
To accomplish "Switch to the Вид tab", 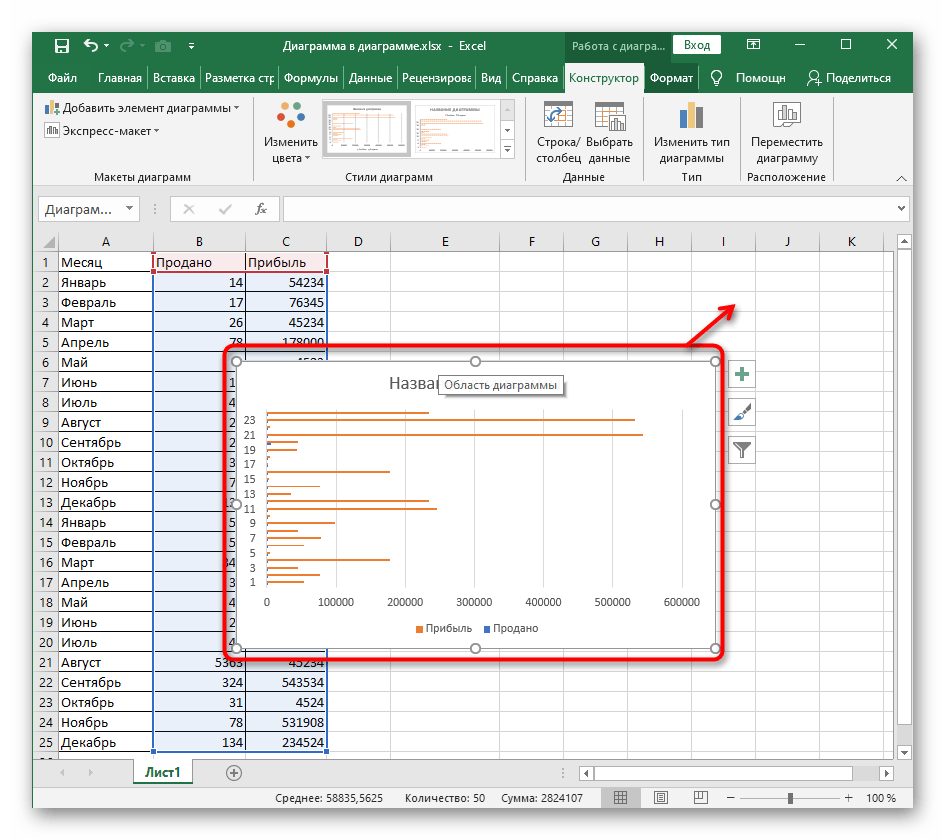I will (x=491, y=78).
